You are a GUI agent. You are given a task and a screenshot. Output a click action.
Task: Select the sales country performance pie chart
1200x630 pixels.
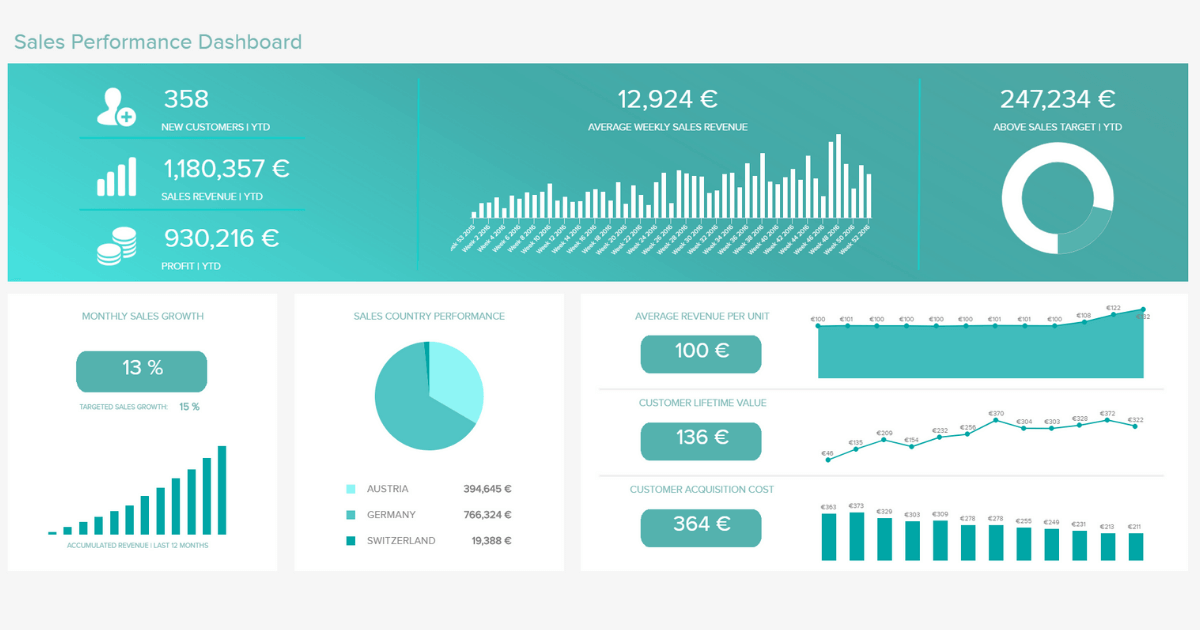pyautogui.click(x=428, y=395)
